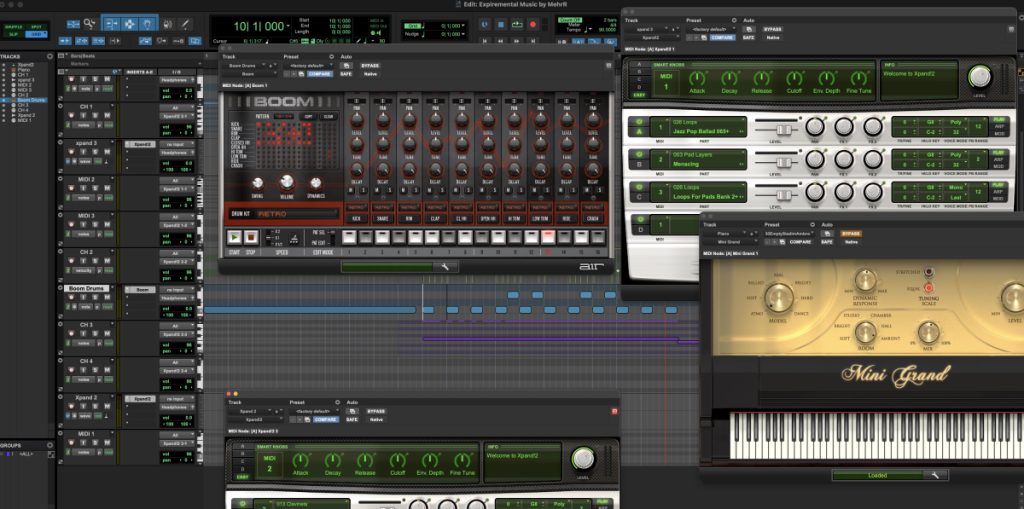The image size is (1024, 509).
Task: Click the Boom SWING knob
Action: click(x=257, y=183)
